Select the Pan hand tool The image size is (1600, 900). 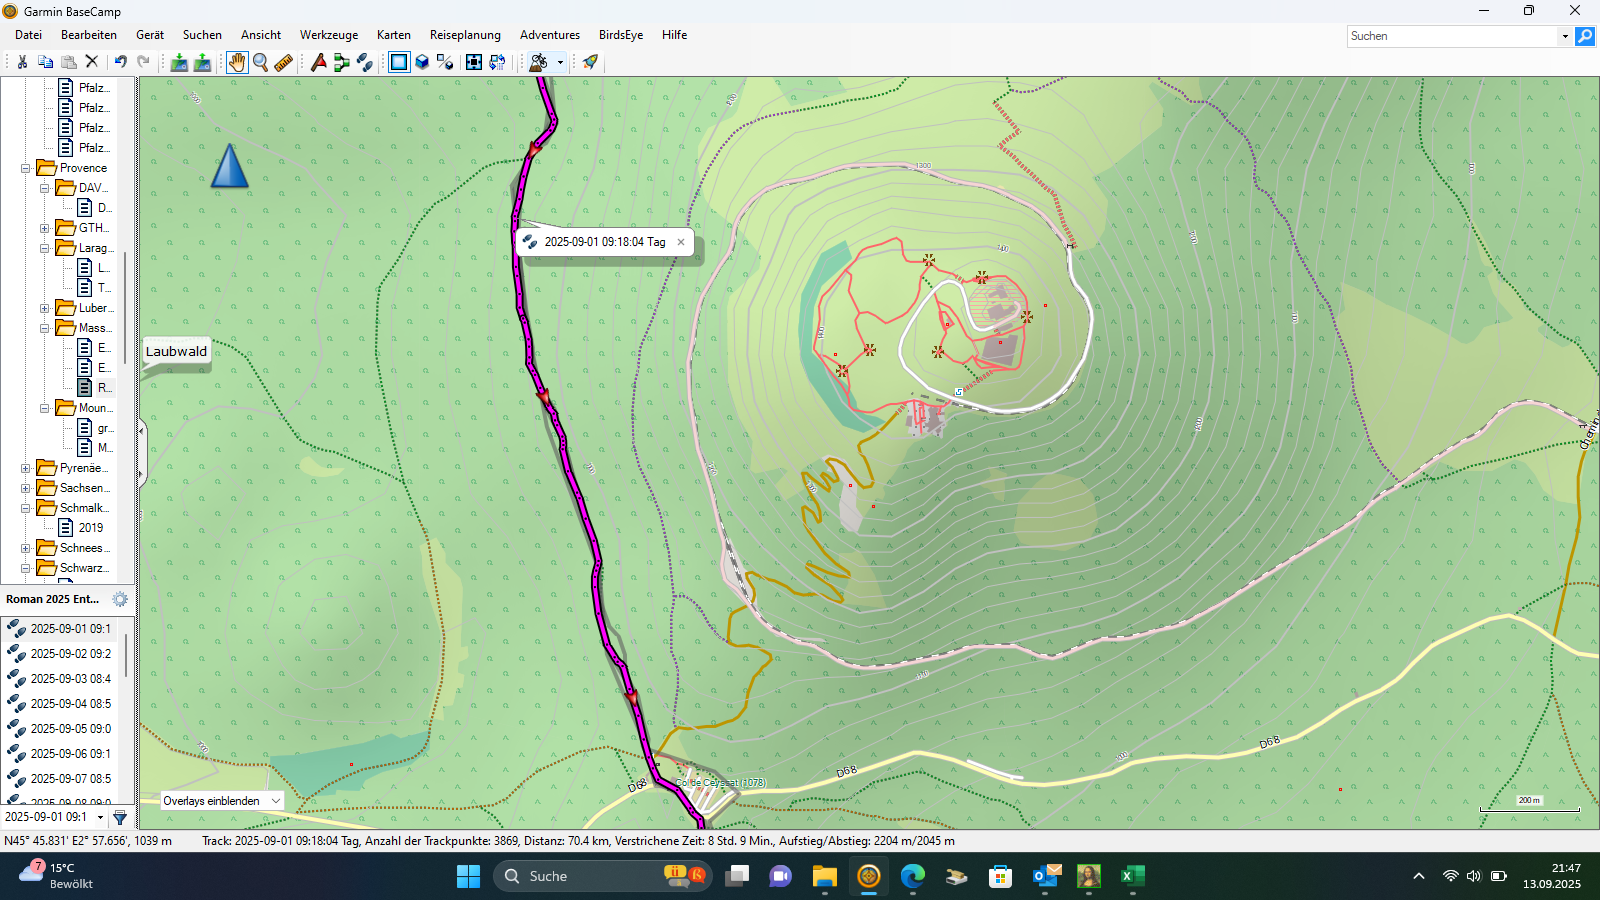(236, 62)
